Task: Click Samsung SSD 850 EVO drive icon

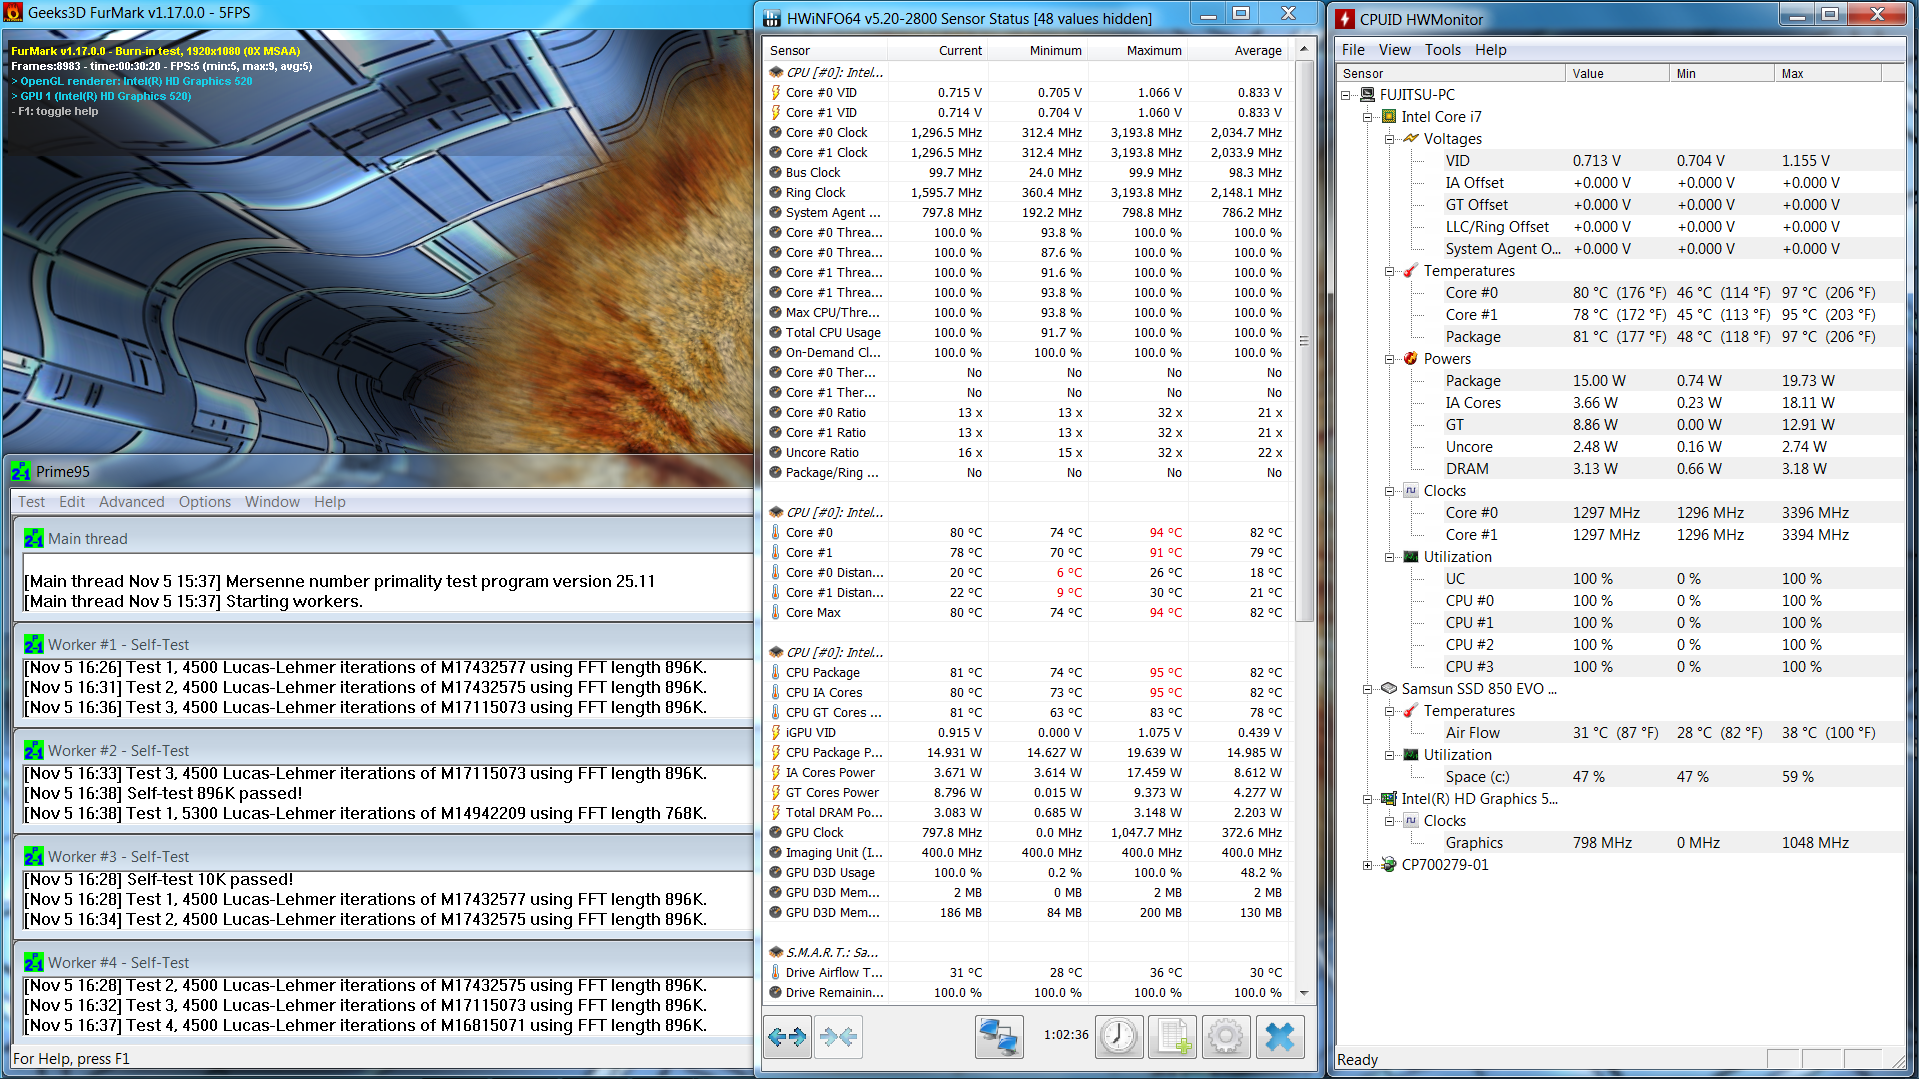Action: tap(1389, 688)
